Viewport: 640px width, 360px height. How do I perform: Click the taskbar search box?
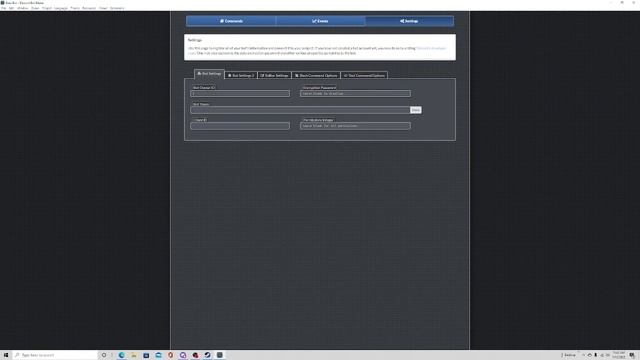point(55,355)
